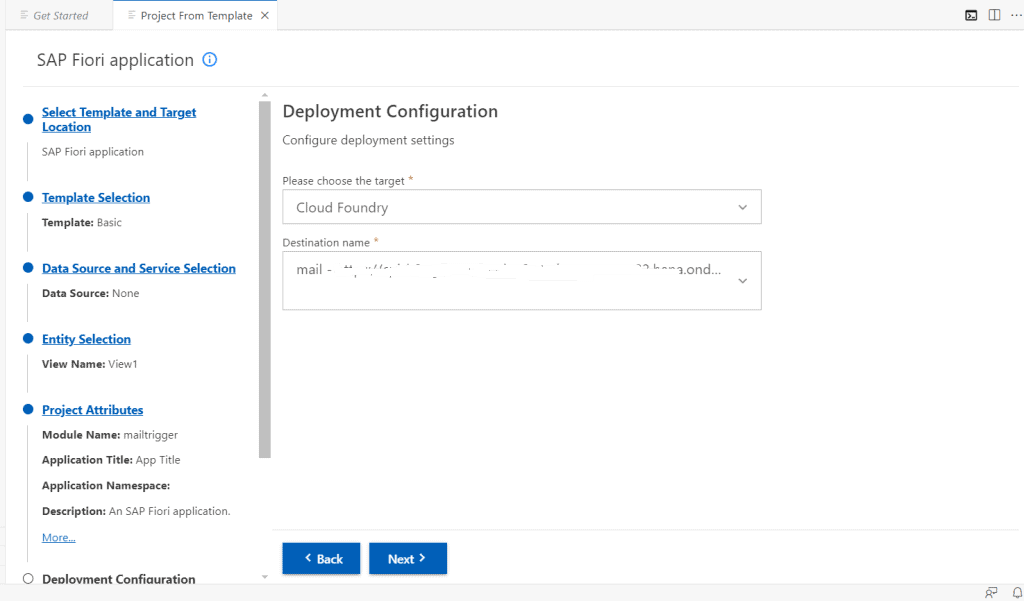Click the SAP Fiori application page title
Screen dimensions: 1024x601
[x=115, y=60]
